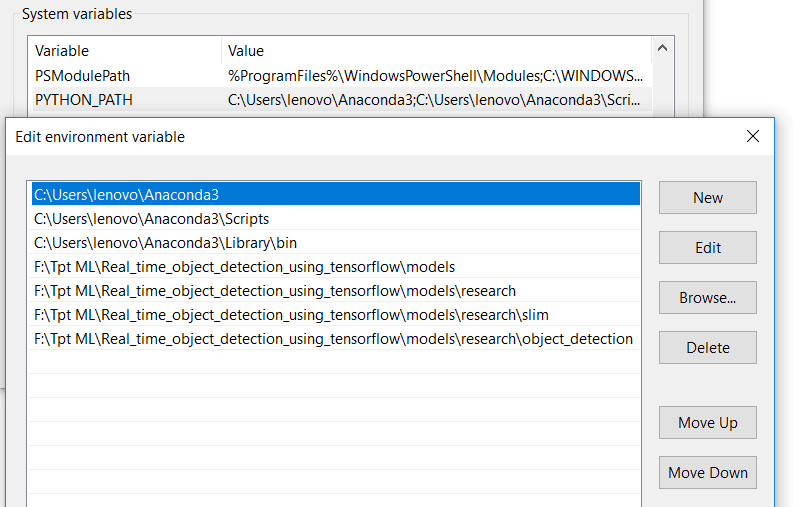Image resolution: width=806 pixels, height=507 pixels.
Task: Select the path ending in \models
Action: click(336, 267)
